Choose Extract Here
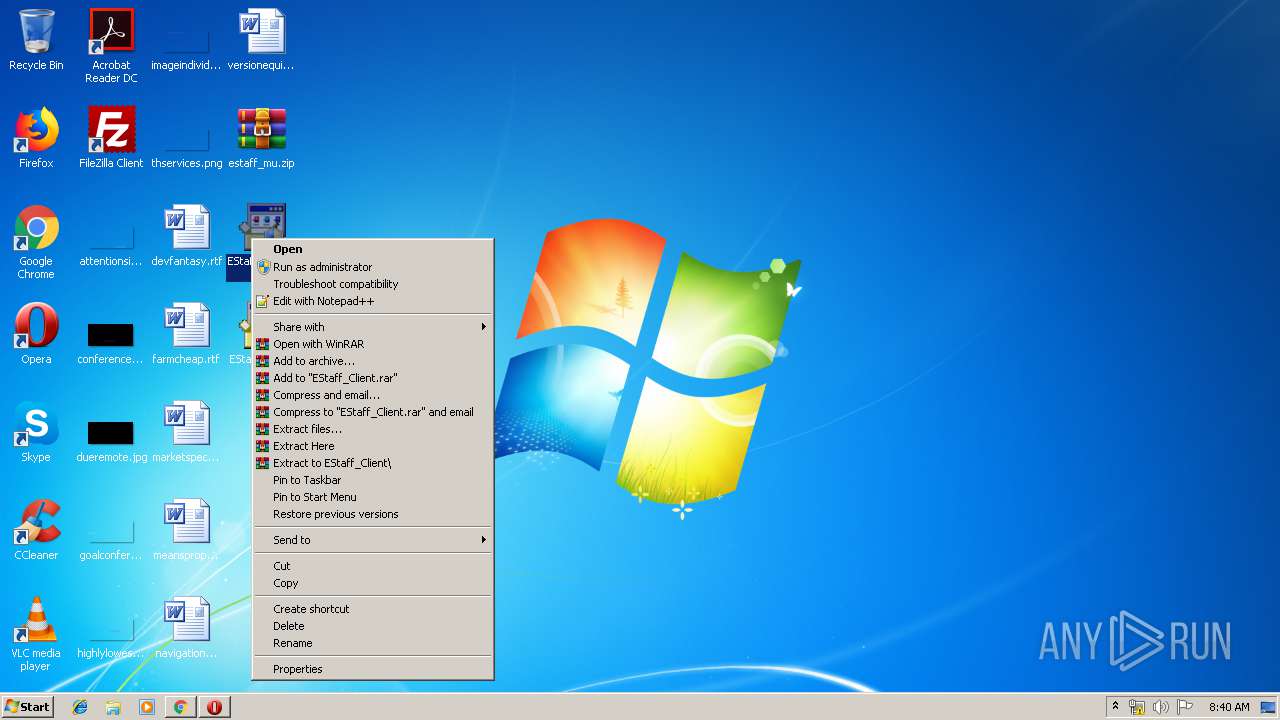Image resolution: width=1280 pixels, height=720 pixels. (372, 446)
